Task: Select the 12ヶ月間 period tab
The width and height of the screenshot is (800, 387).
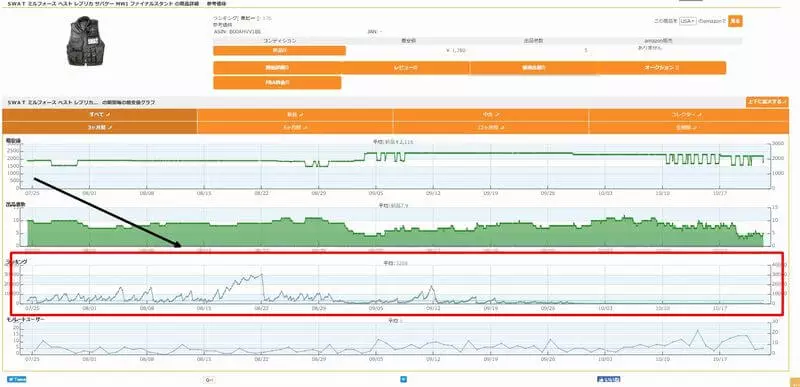Action: pos(490,127)
